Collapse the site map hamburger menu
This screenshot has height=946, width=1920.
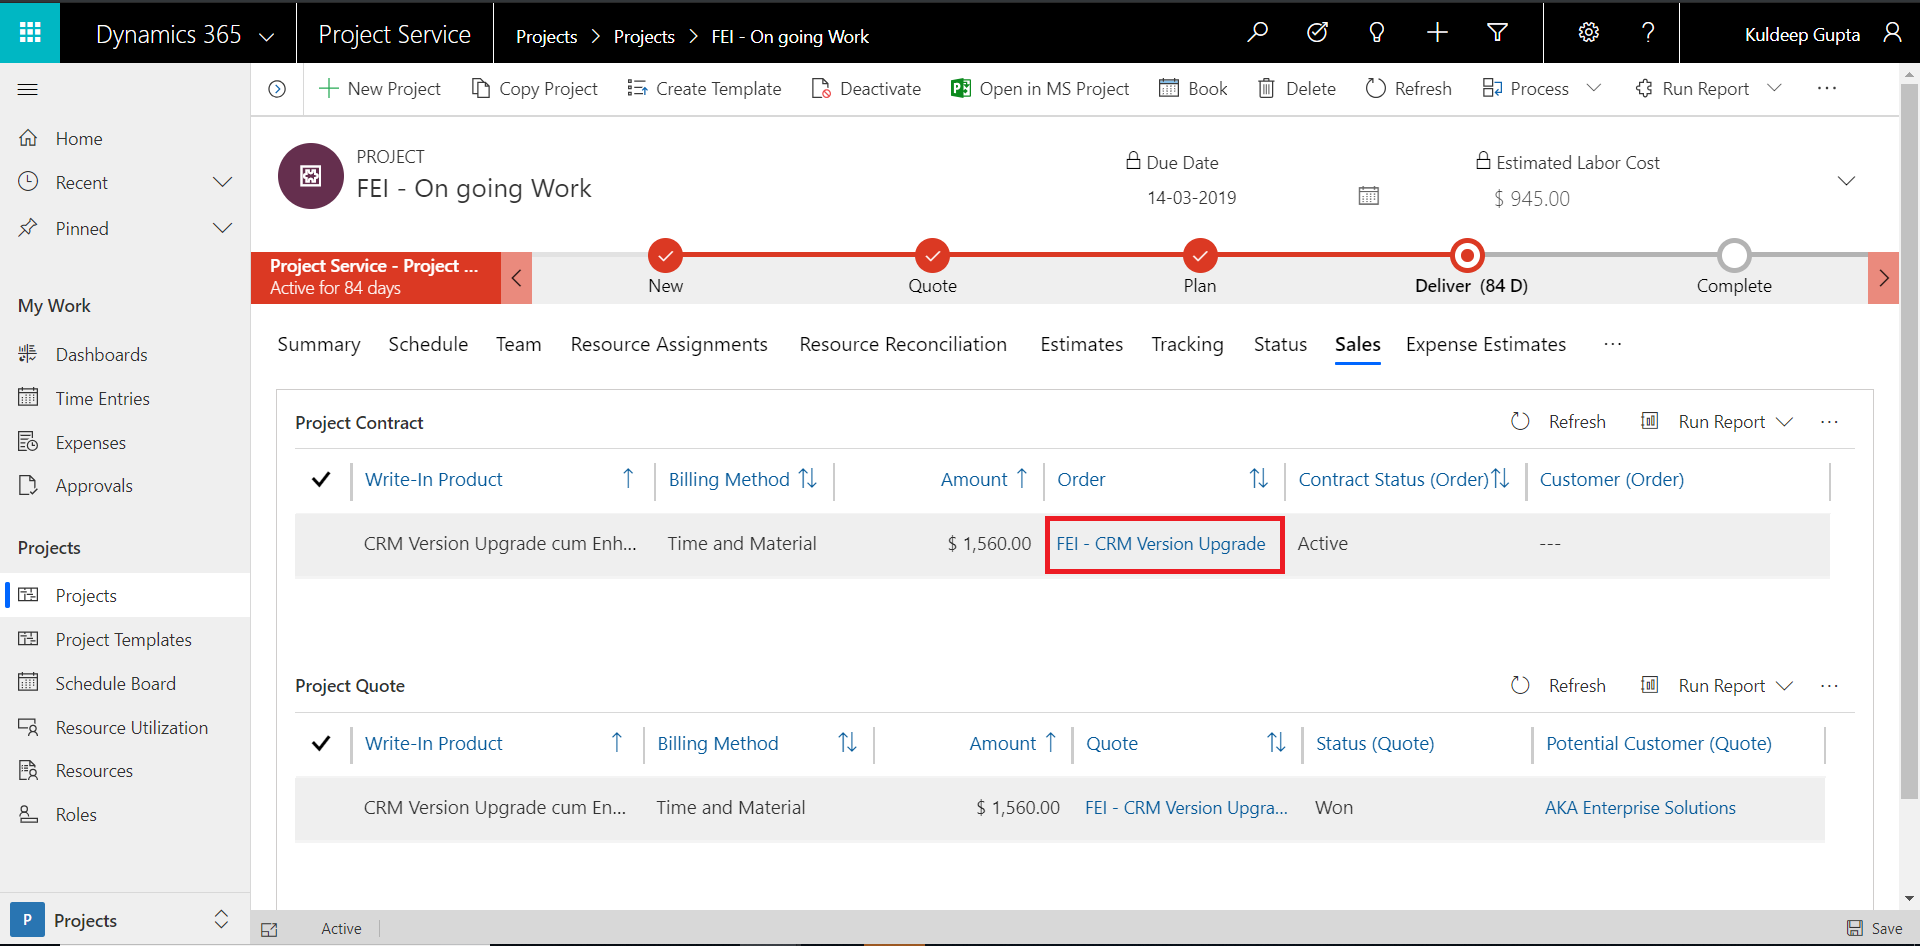(x=28, y=90)
